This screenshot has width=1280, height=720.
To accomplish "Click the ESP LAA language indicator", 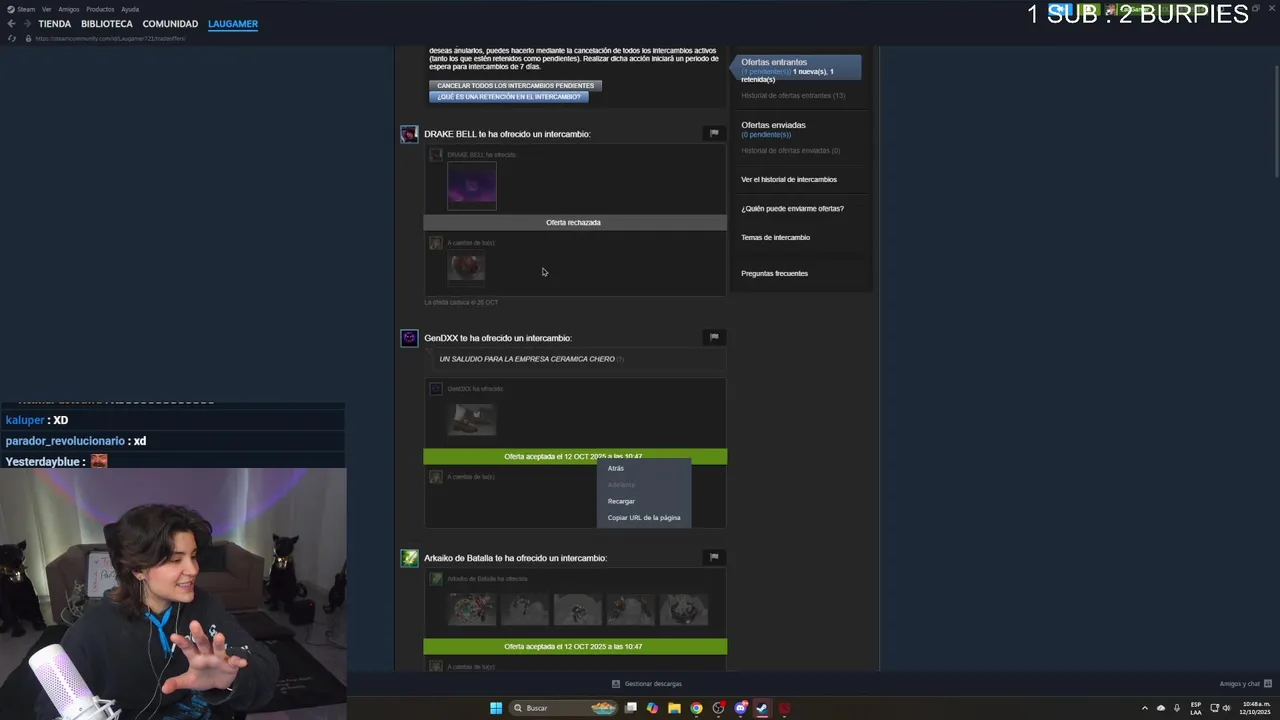I will coord(1196,708).
